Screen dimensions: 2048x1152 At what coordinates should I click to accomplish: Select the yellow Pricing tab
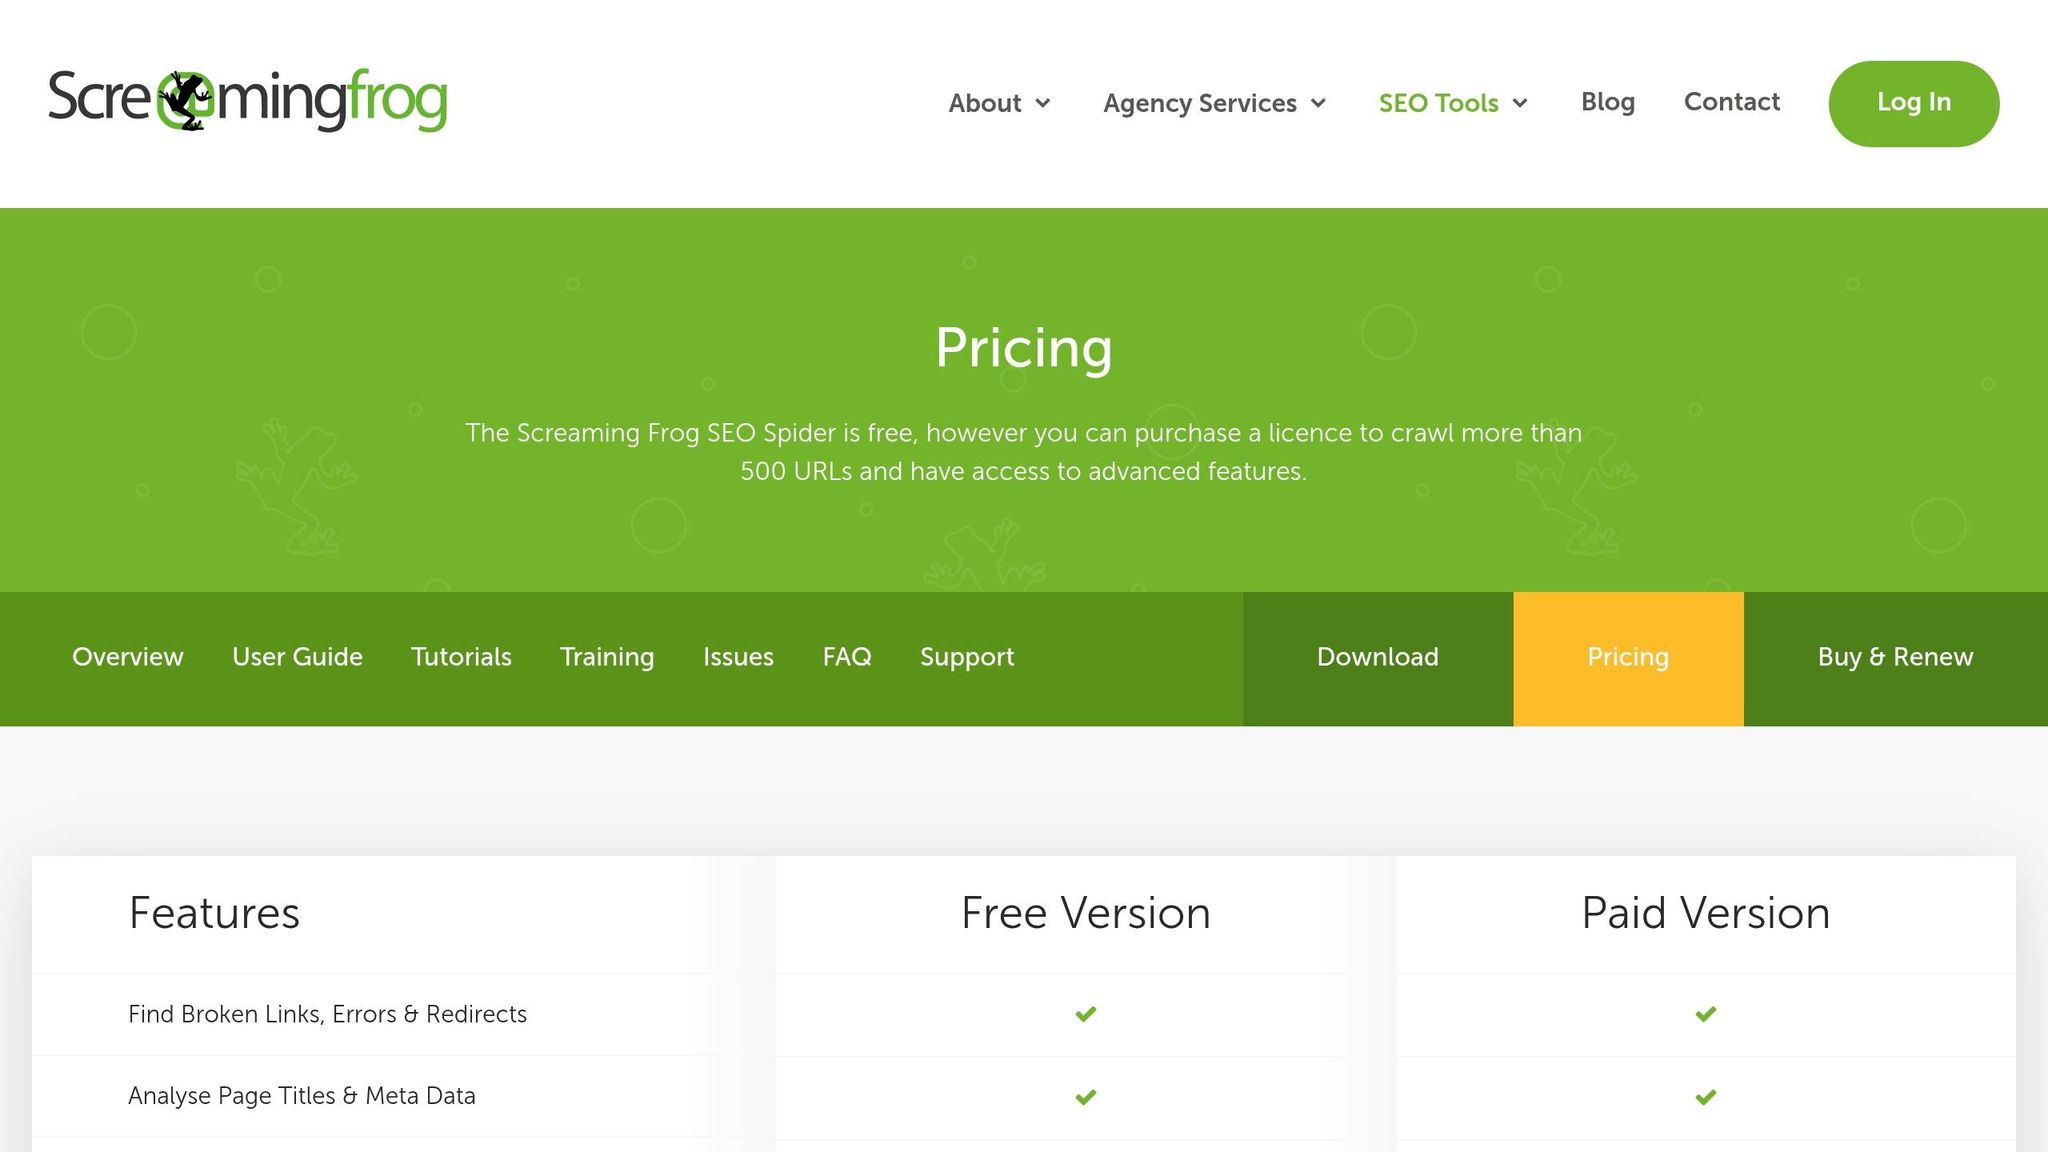tap(1628, 658)
